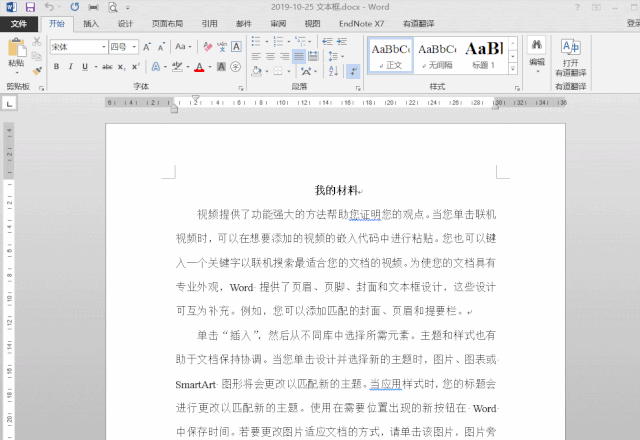Click the enclosed character icon

click(236, 67)
